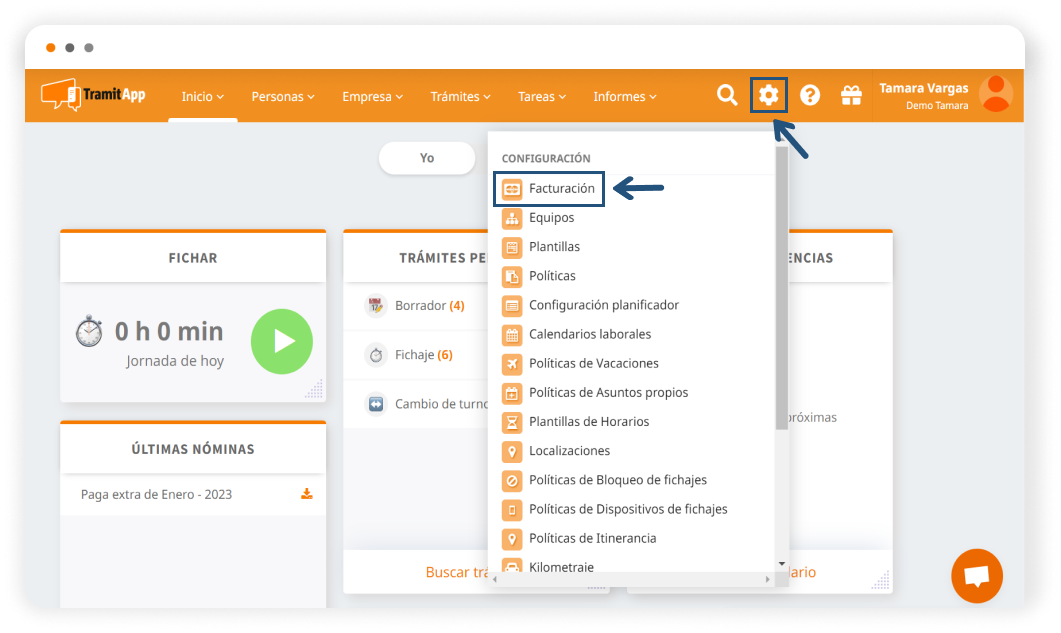Download Paga extra de Enero payslip
This screenshot has width=1061, height=633.
[x=307, y=494]
